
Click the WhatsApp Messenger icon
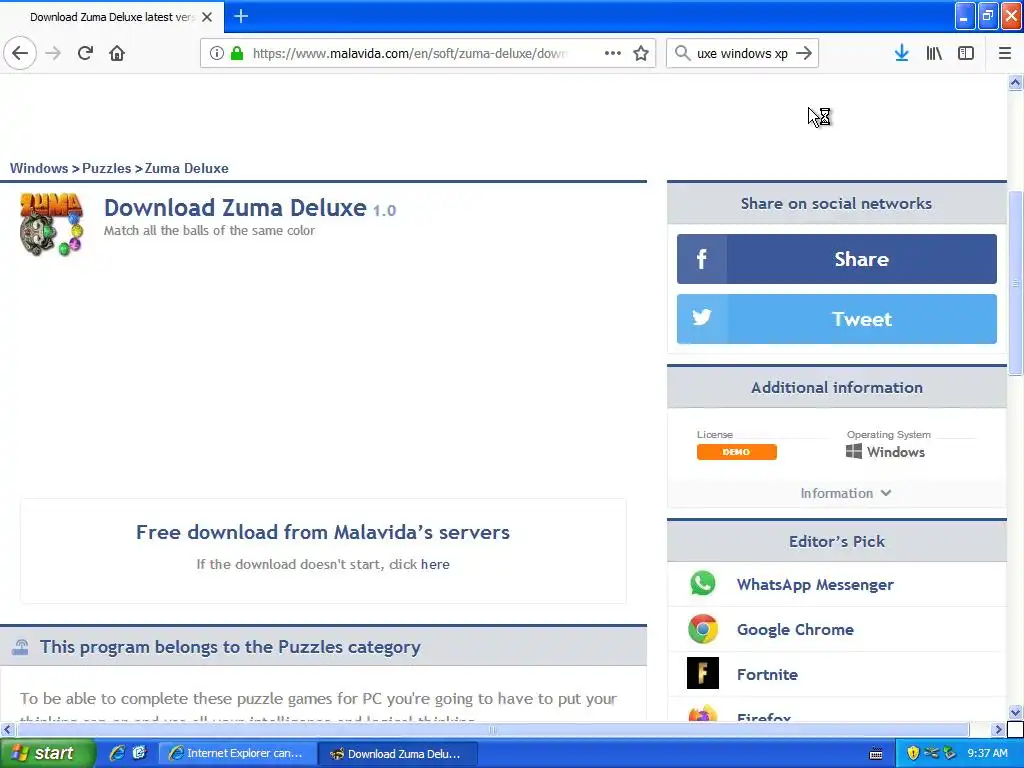click(x=703, y=583)
